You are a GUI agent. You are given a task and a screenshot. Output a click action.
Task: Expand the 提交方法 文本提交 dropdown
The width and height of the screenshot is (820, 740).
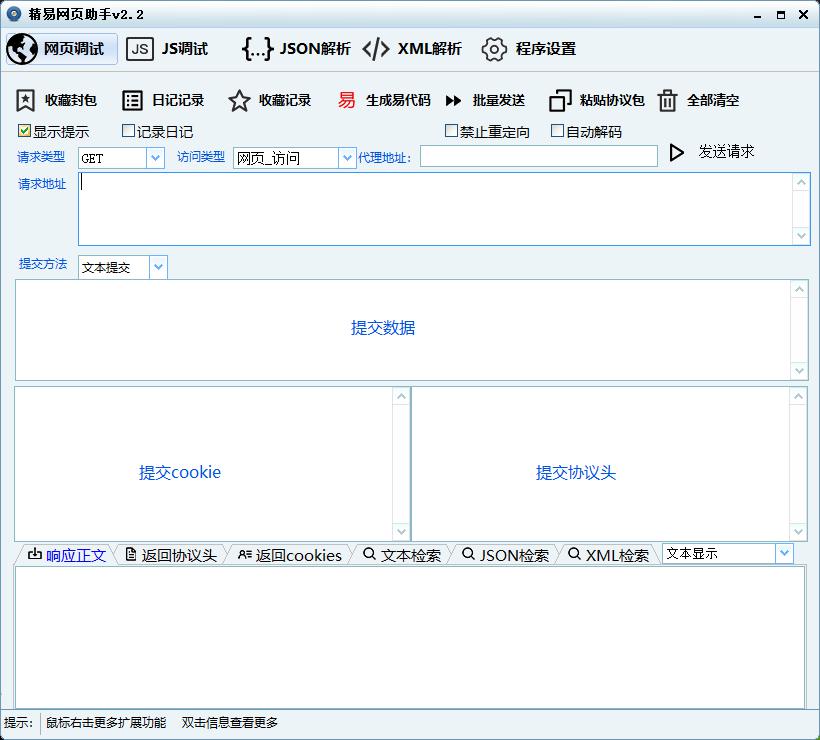158,268
